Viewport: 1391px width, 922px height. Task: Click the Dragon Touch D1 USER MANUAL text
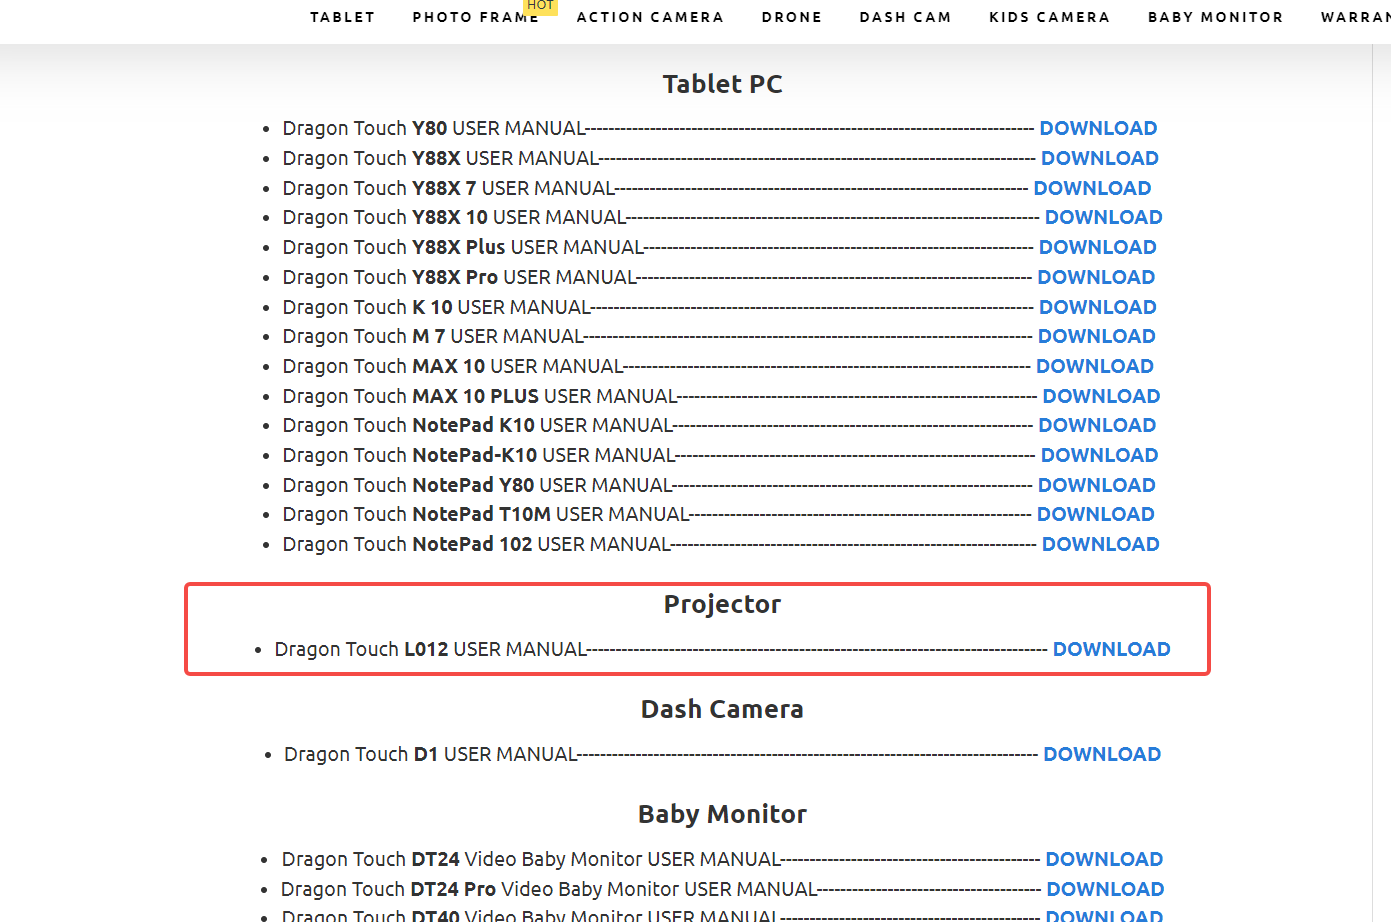tap(431, 754)
